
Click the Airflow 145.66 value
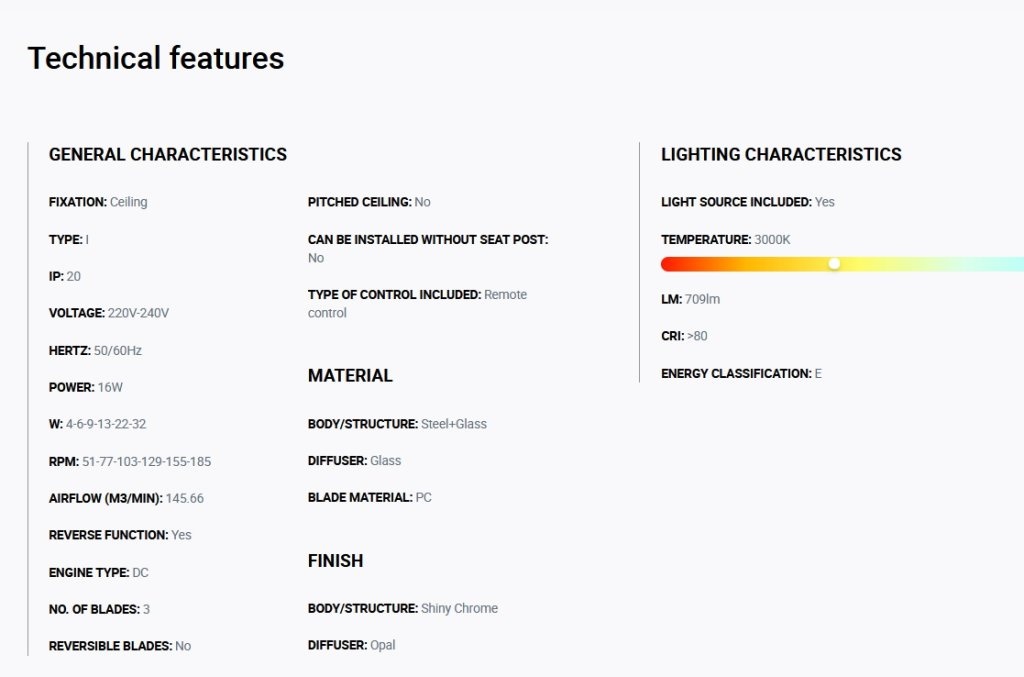[185, 498]
